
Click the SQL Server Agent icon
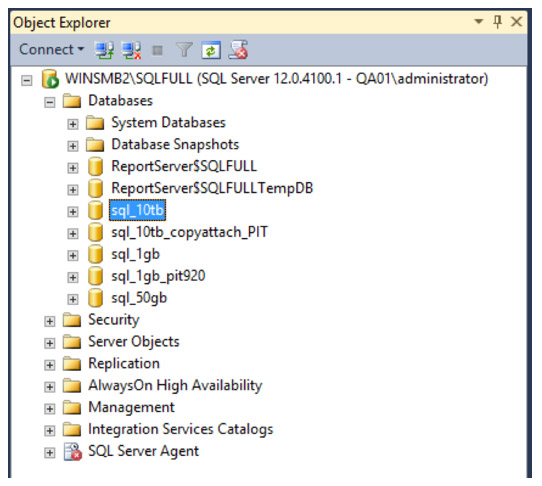73,452
